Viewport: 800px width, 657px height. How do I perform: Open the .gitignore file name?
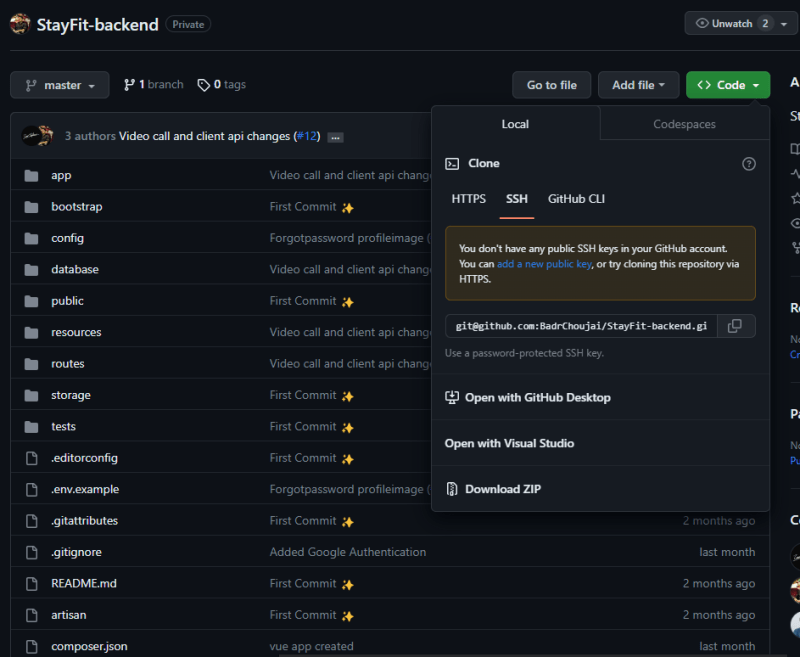pos(76,552)
